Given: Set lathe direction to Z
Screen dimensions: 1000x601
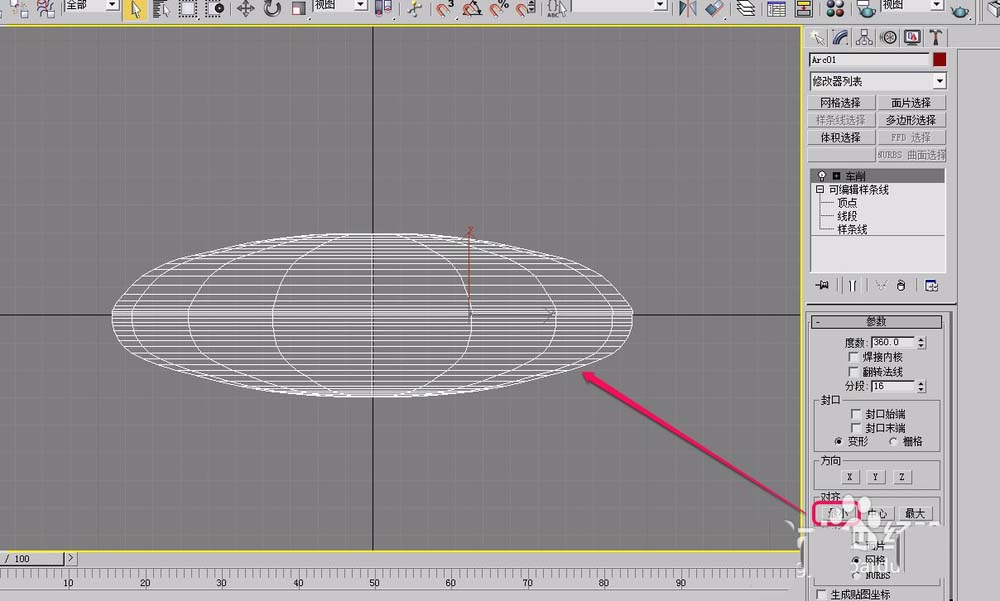Looking at the screenshot, I should click(902, 477).
